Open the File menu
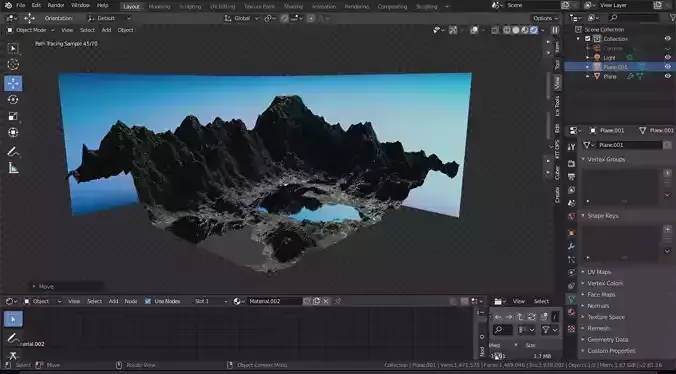Screen dimensions: 676x374 click(20, 6)
